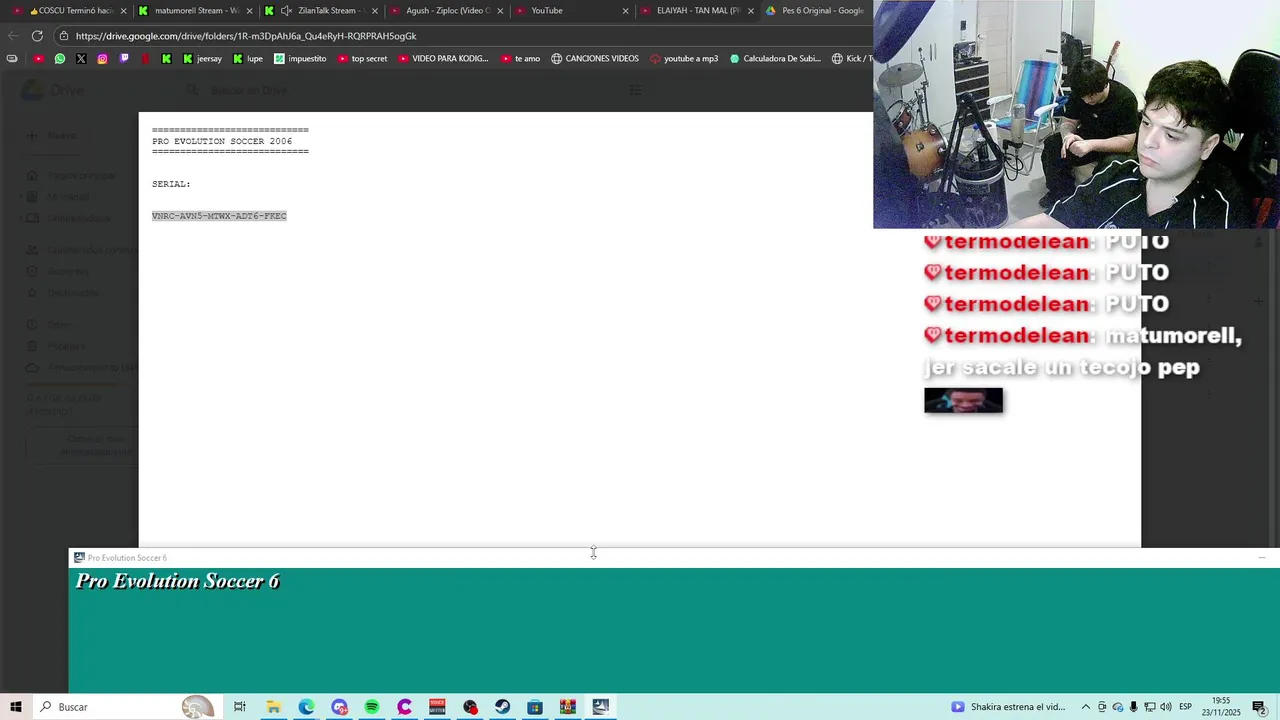The height and width of the screenshot is (720, 1280).
Task: Open the VIDEO PARA KODIG bookmark
Action: pyautogui.click(x=443, y=59)
